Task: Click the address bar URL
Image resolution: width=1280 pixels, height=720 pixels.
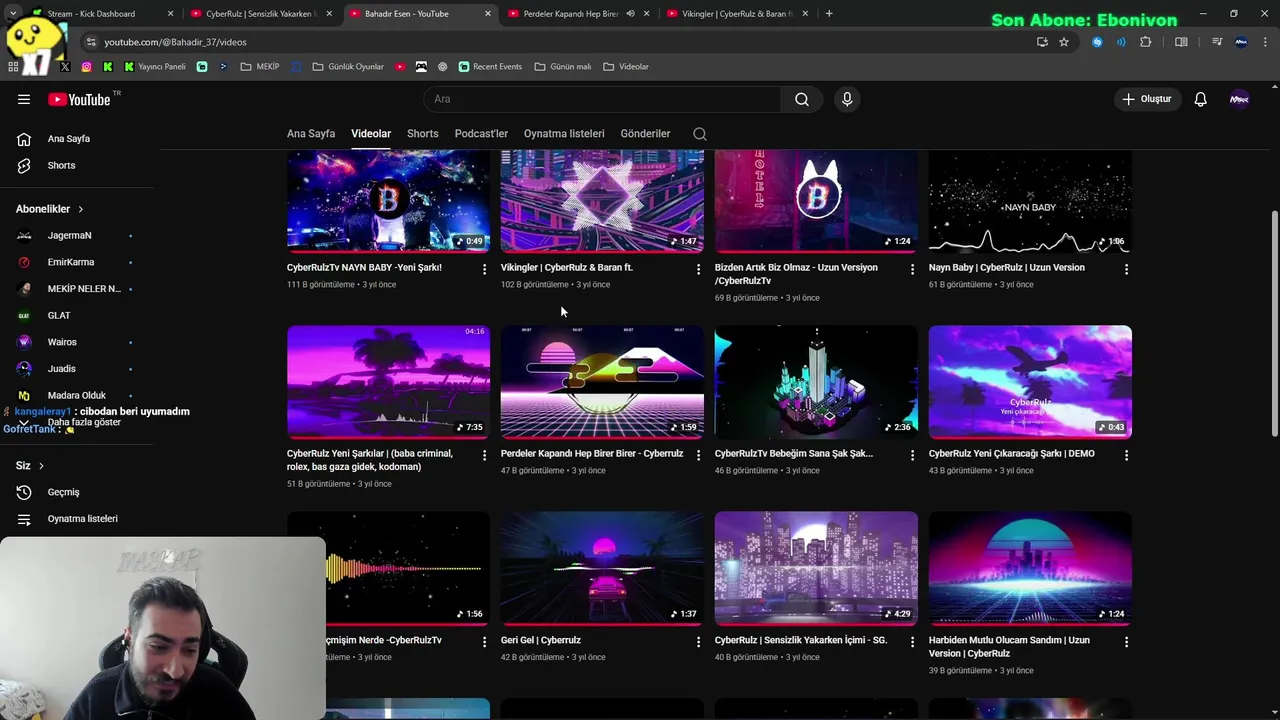Action: (x=175, y=42)
